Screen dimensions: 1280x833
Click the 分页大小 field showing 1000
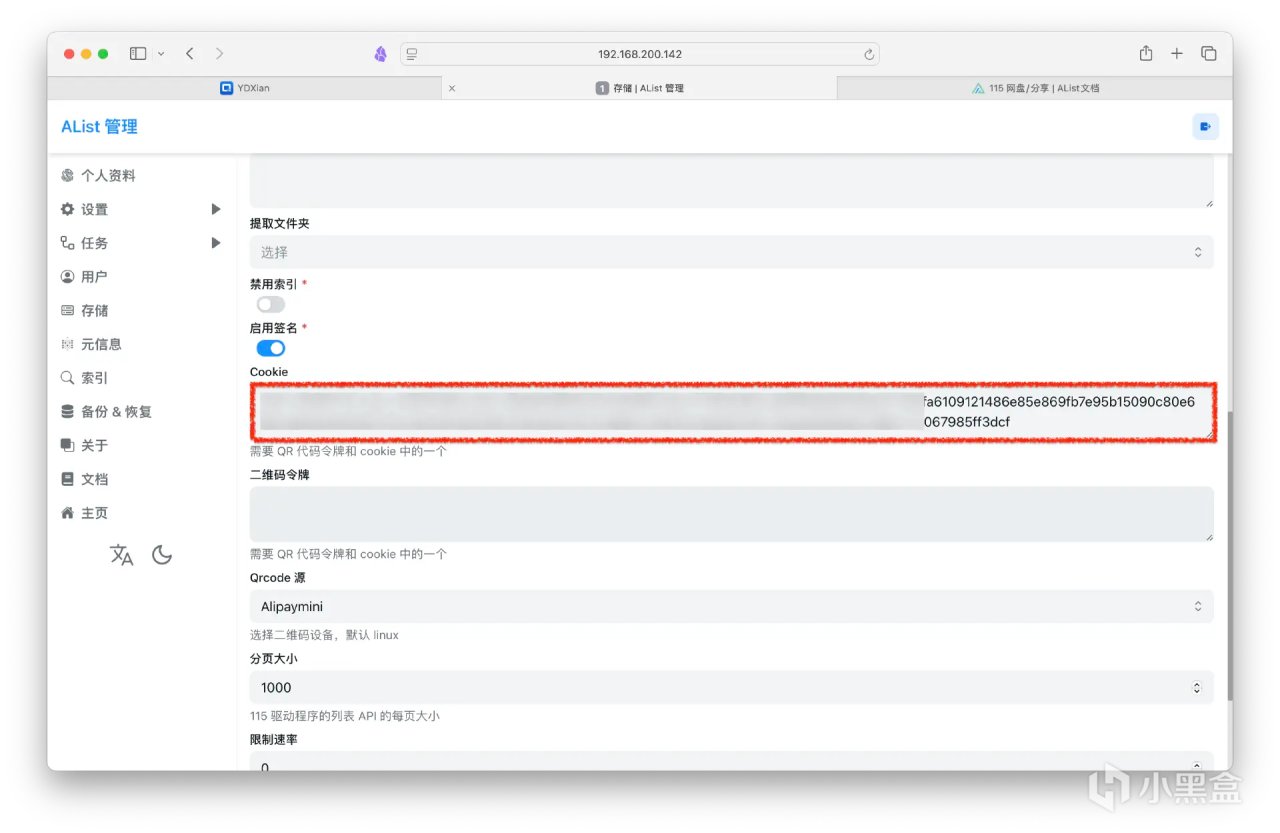click(x=731, y=687)
